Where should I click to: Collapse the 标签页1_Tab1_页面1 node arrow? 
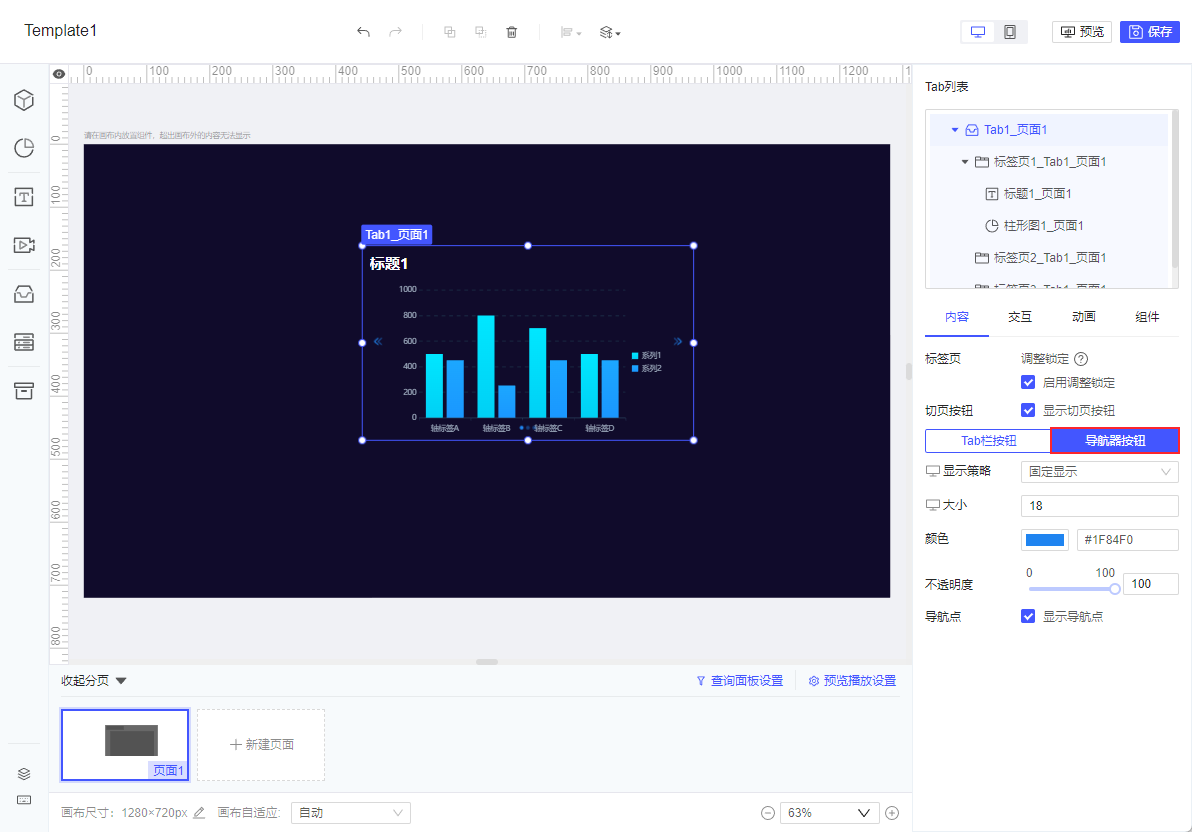965,162
